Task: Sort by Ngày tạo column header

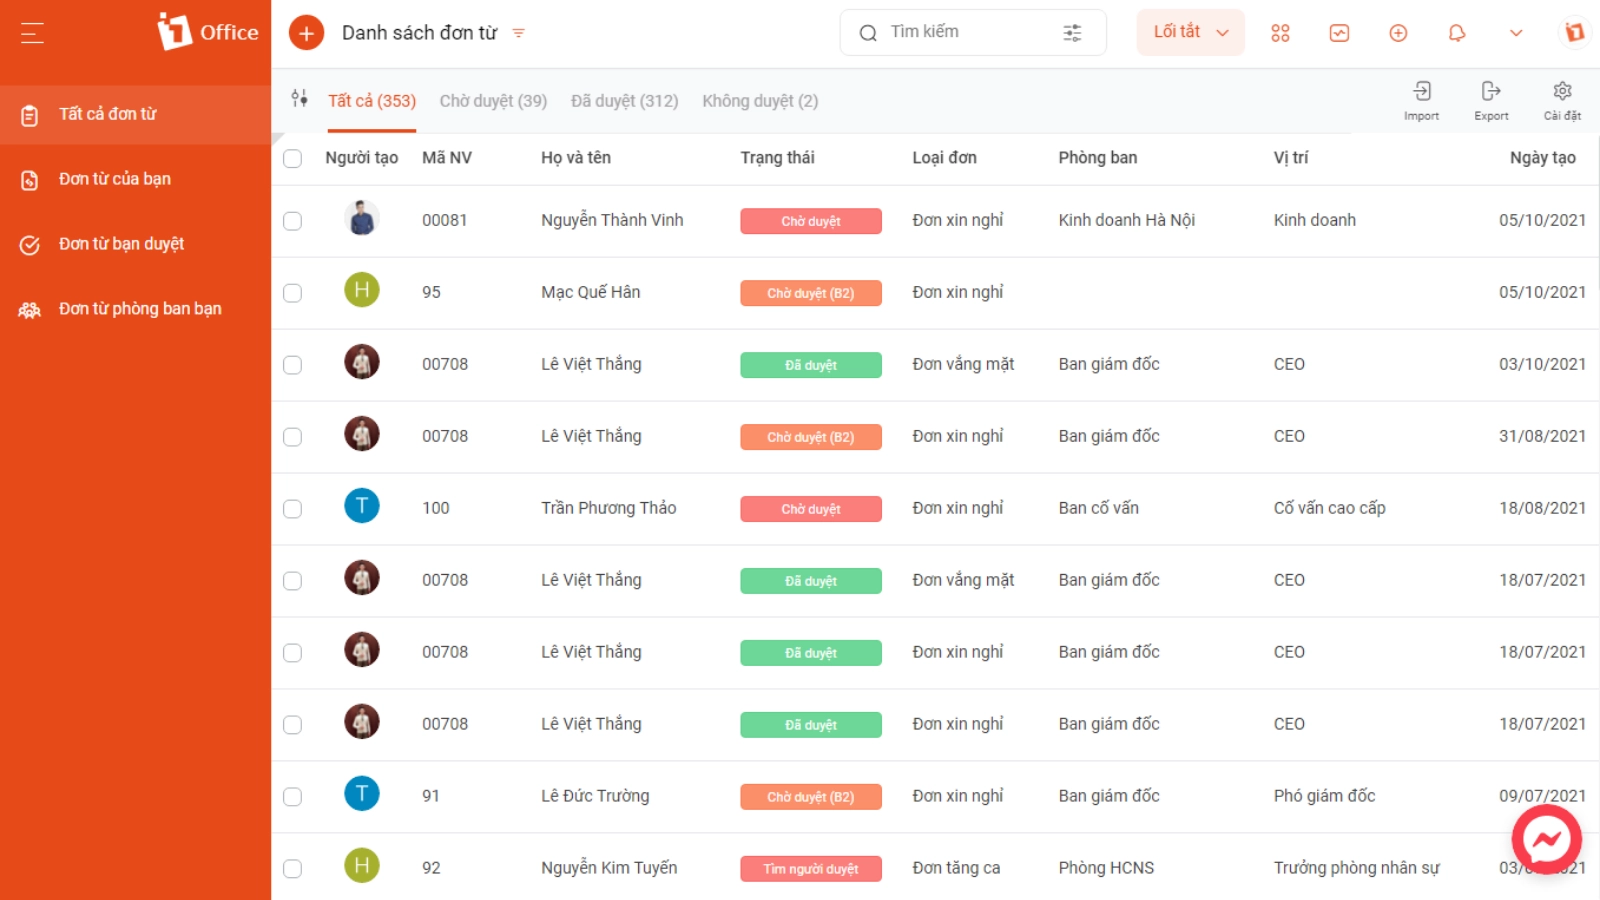Action: pyautogui.click(x=1542, y=158)
